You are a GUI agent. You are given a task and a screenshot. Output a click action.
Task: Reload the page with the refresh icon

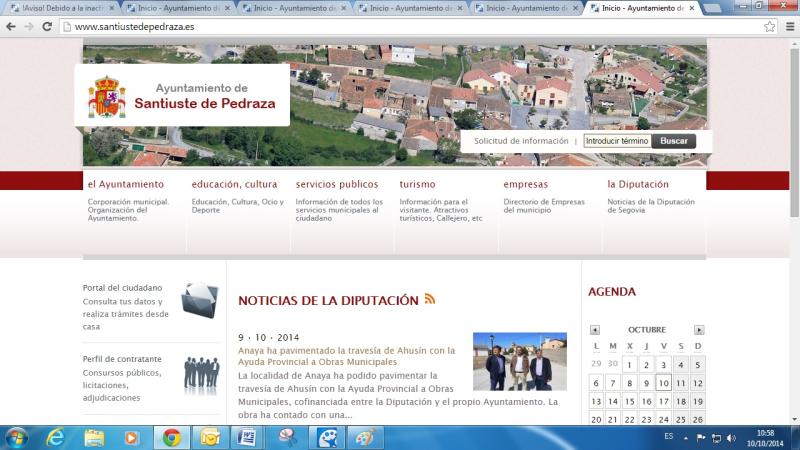pos(47,26)
